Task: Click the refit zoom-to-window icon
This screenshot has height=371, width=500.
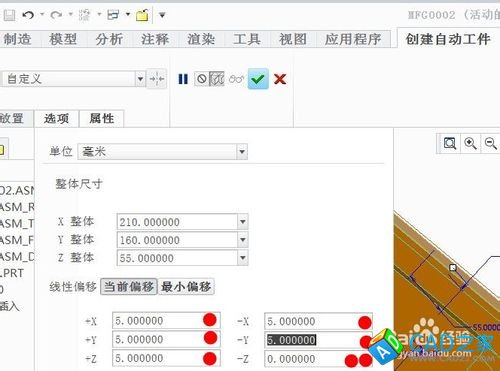Action: (450, 143)
